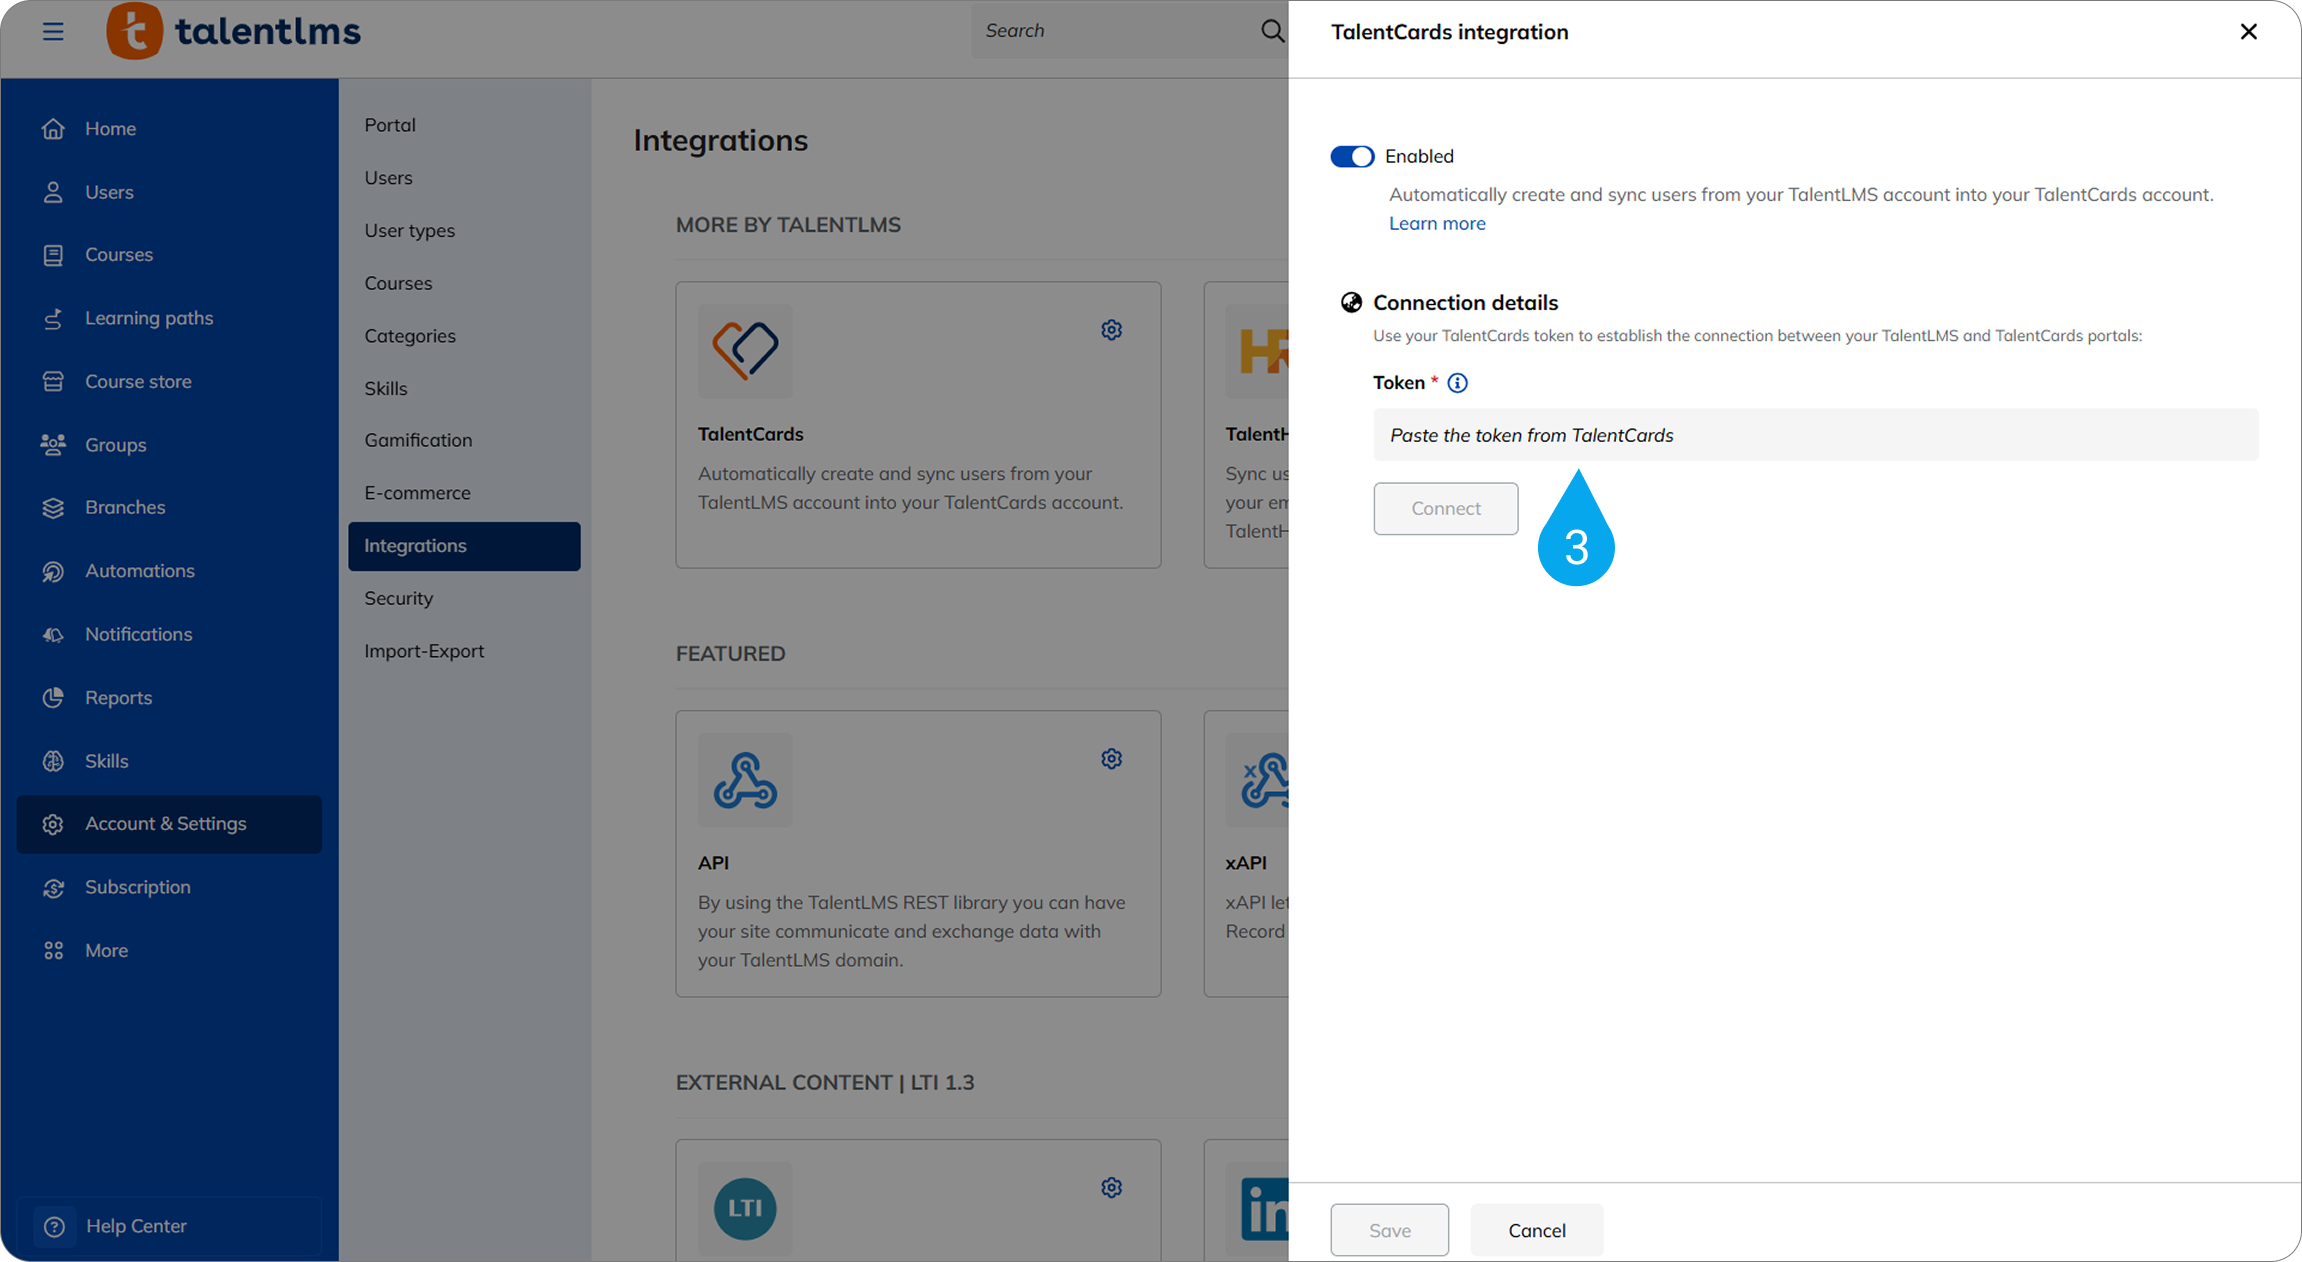Focus the Token input field

tap(1815, 435)
